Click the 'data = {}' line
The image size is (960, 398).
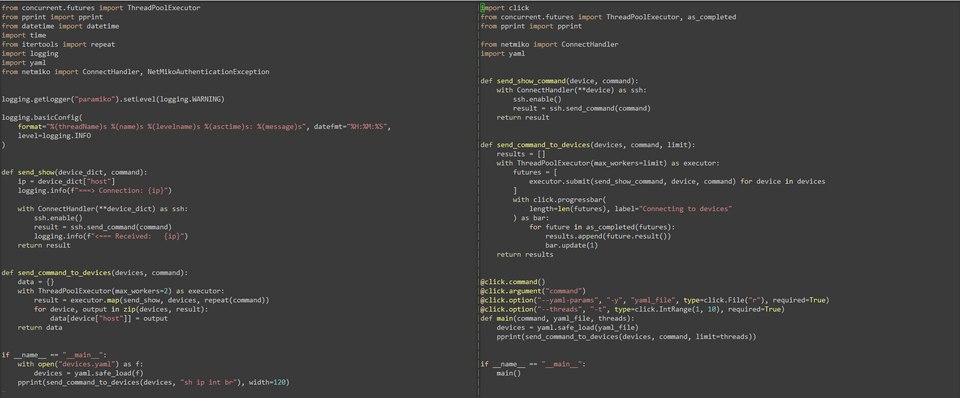(36, 282)
